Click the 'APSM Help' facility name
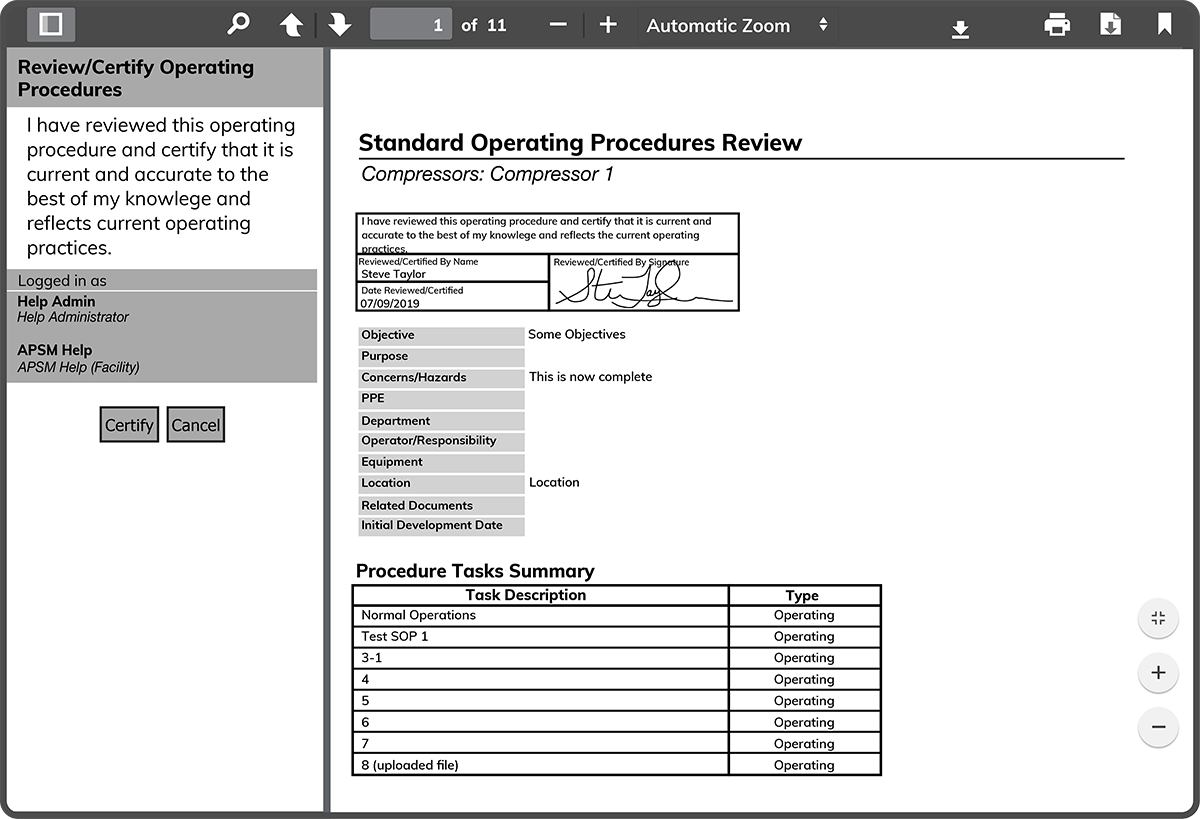This screenshot has height=819, width=1200. 55,350
